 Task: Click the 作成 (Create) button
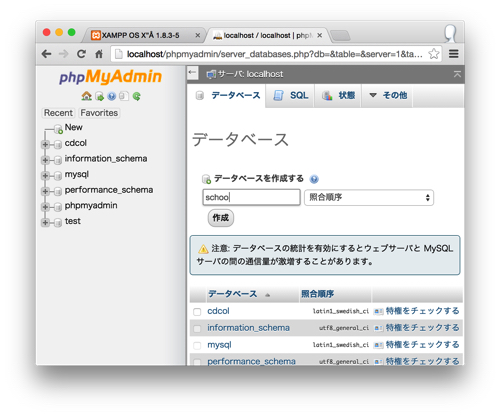tap(221, 218)
